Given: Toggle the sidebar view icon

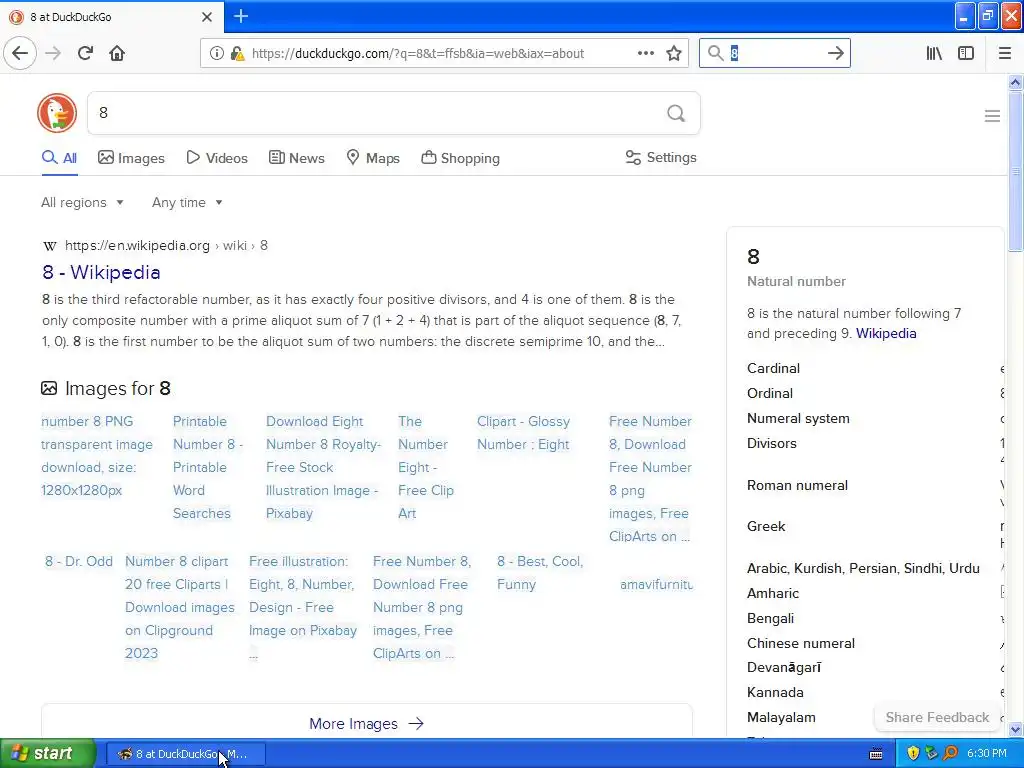Looking at the screenshot, I should [x=966, y=54].
